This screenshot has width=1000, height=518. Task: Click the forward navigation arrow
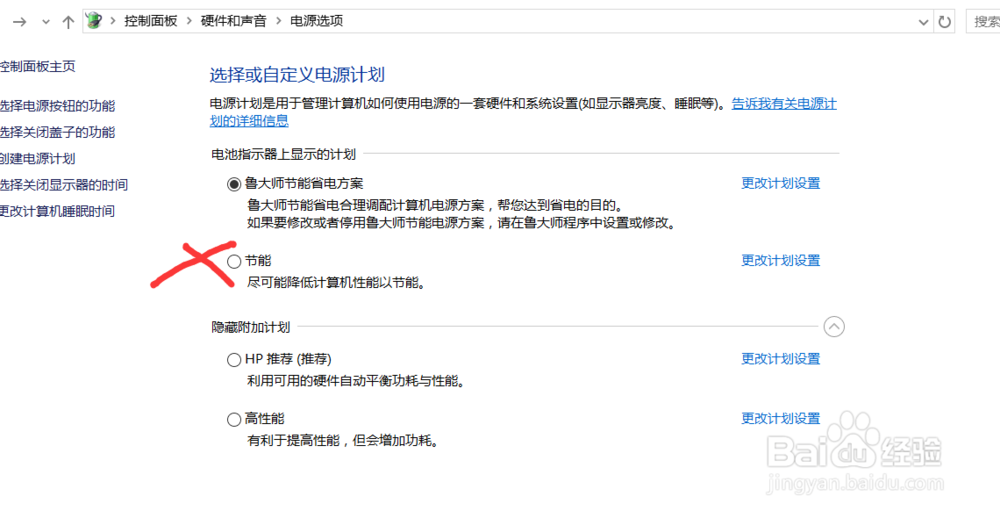[x=20, y=22]
